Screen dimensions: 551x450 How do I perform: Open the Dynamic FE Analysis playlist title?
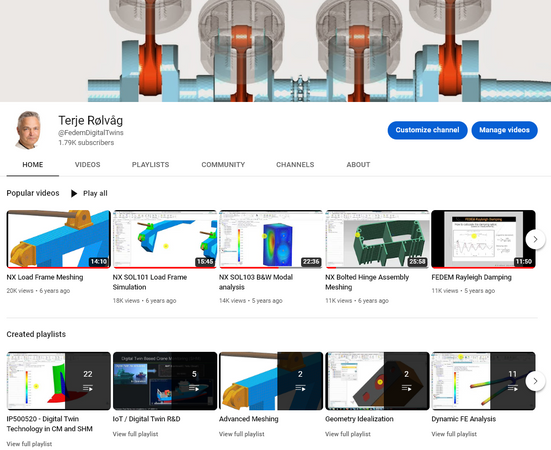[464, 419]
